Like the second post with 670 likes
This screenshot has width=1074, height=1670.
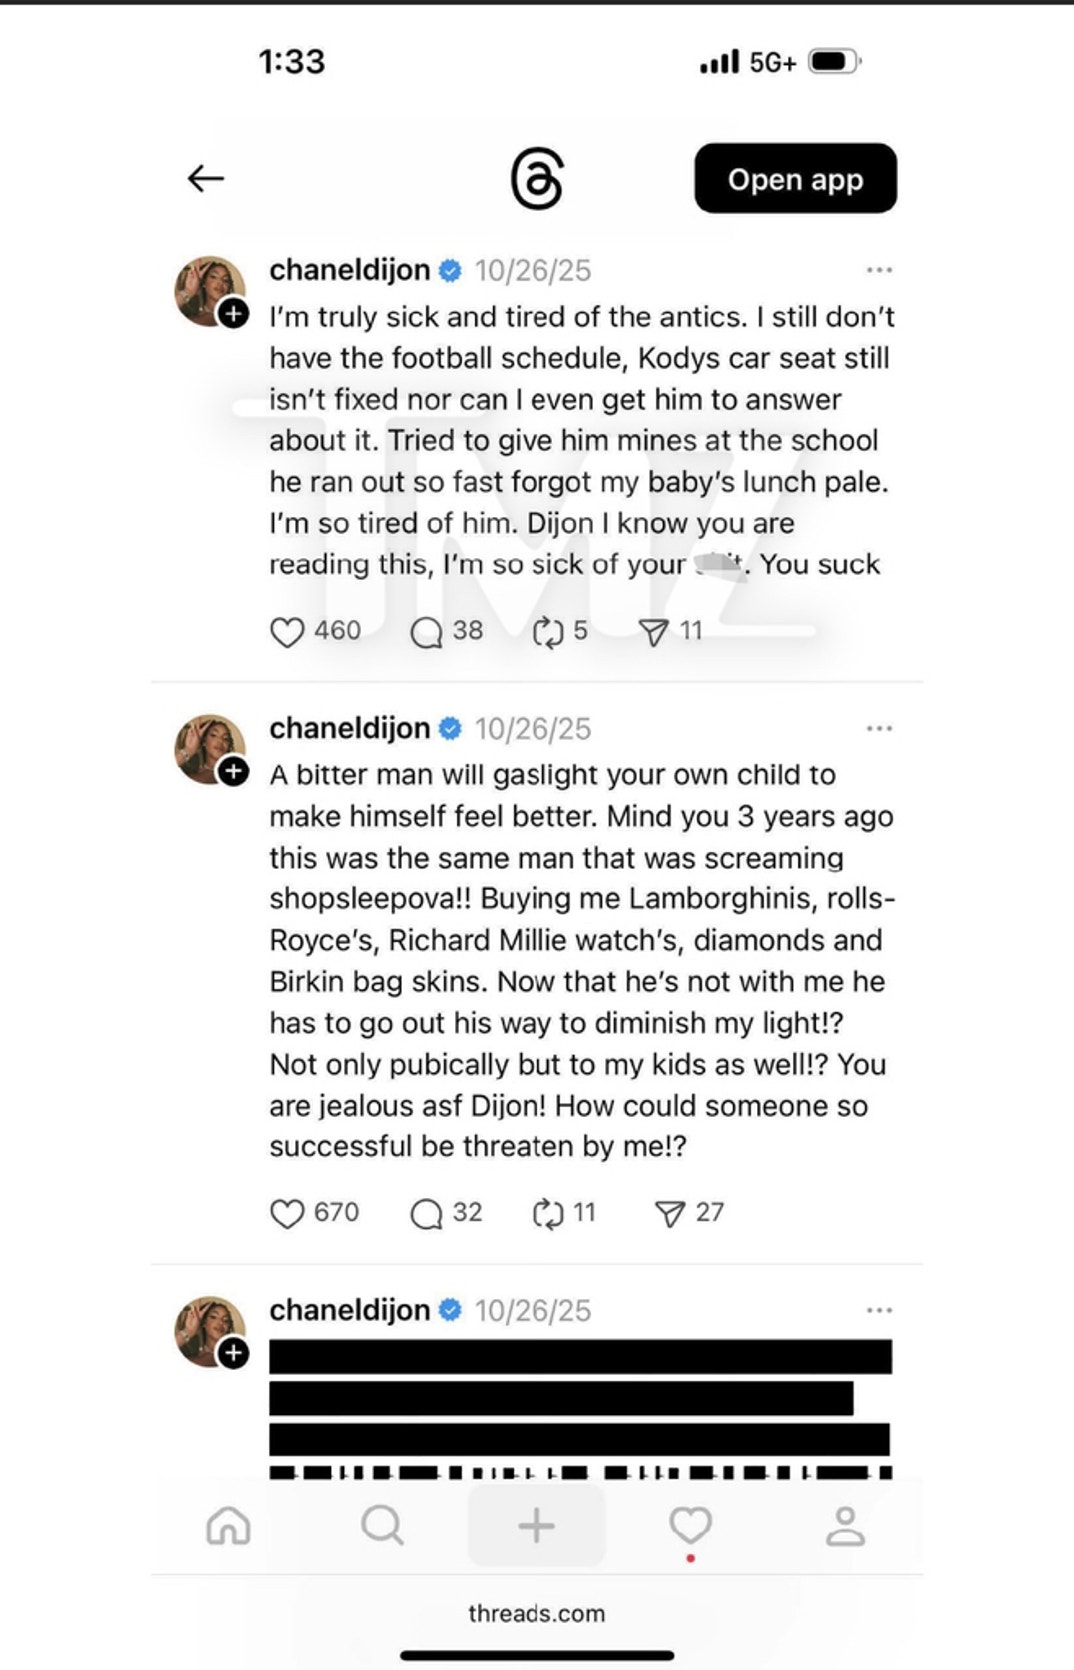pyautogui.click(x=287, y=1213)
